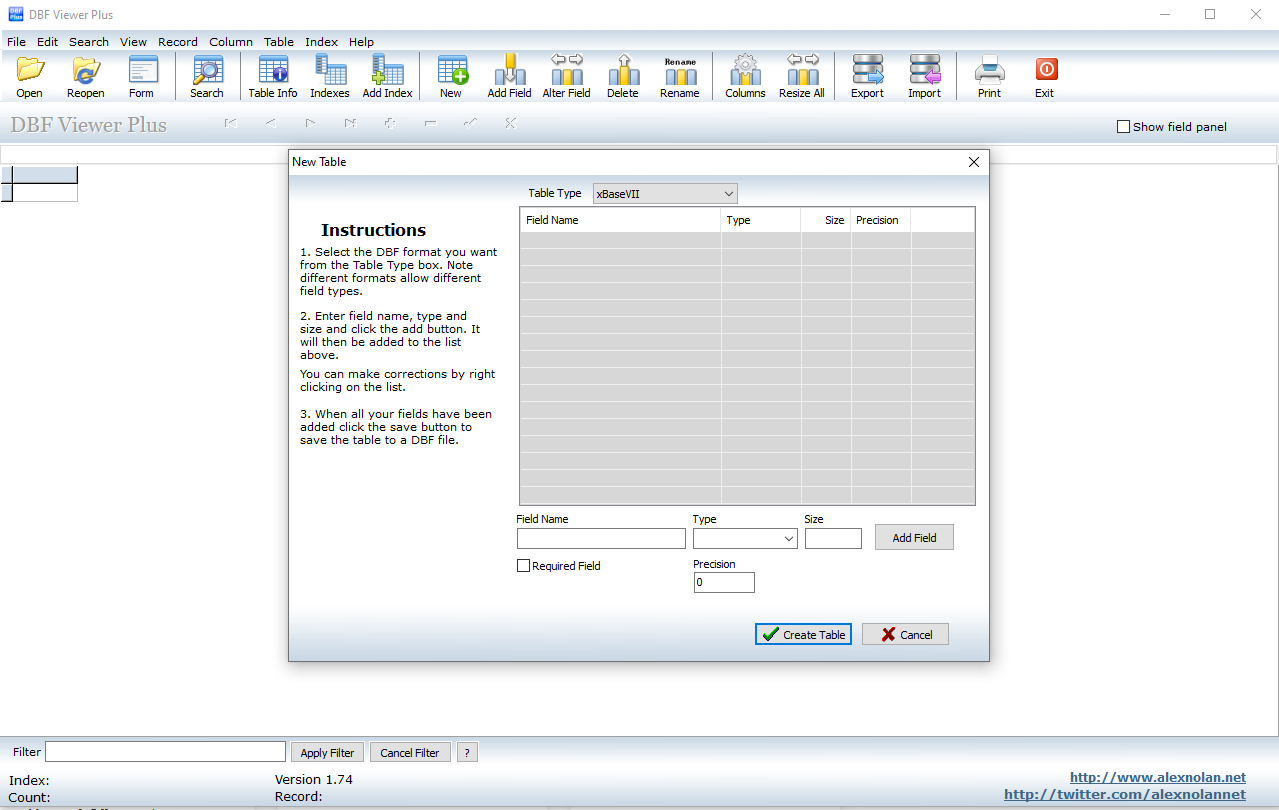Click the Field Name column header
Screen dimensions: 1279x810
[620, 220]
